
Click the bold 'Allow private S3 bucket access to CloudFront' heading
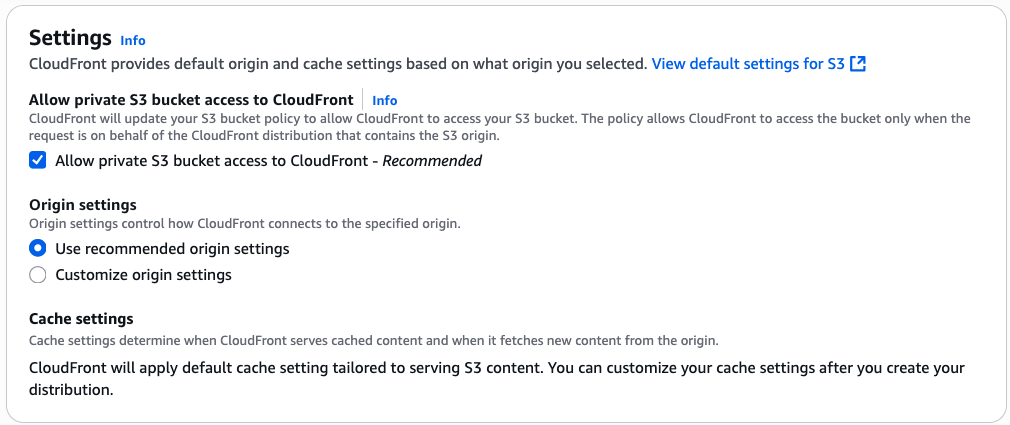point(191,100)
